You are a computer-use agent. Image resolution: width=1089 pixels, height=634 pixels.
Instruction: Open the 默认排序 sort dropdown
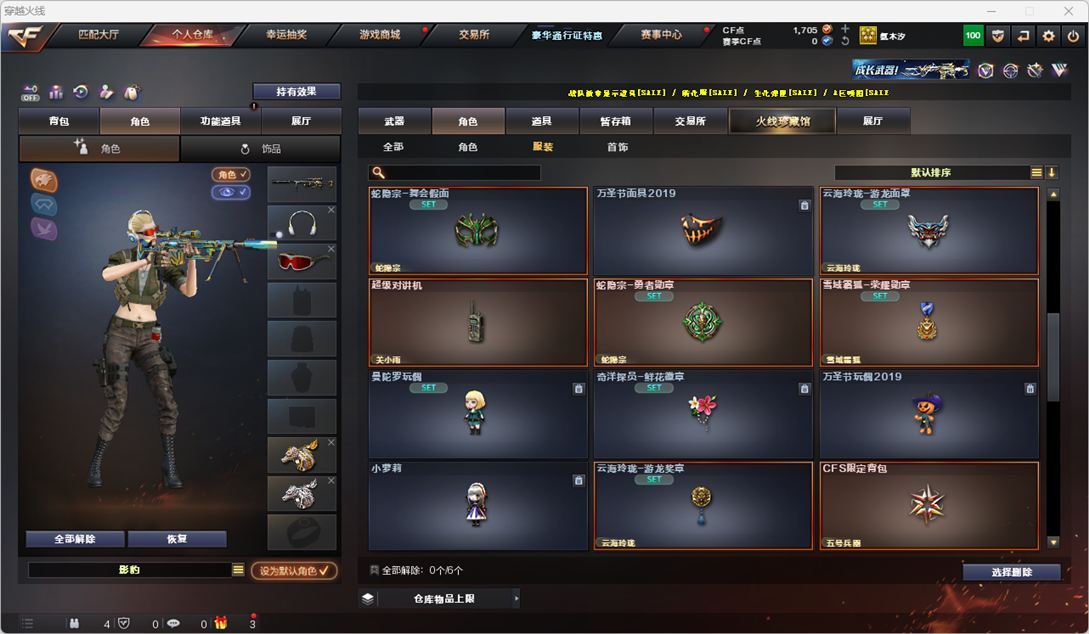click(931, 172)
